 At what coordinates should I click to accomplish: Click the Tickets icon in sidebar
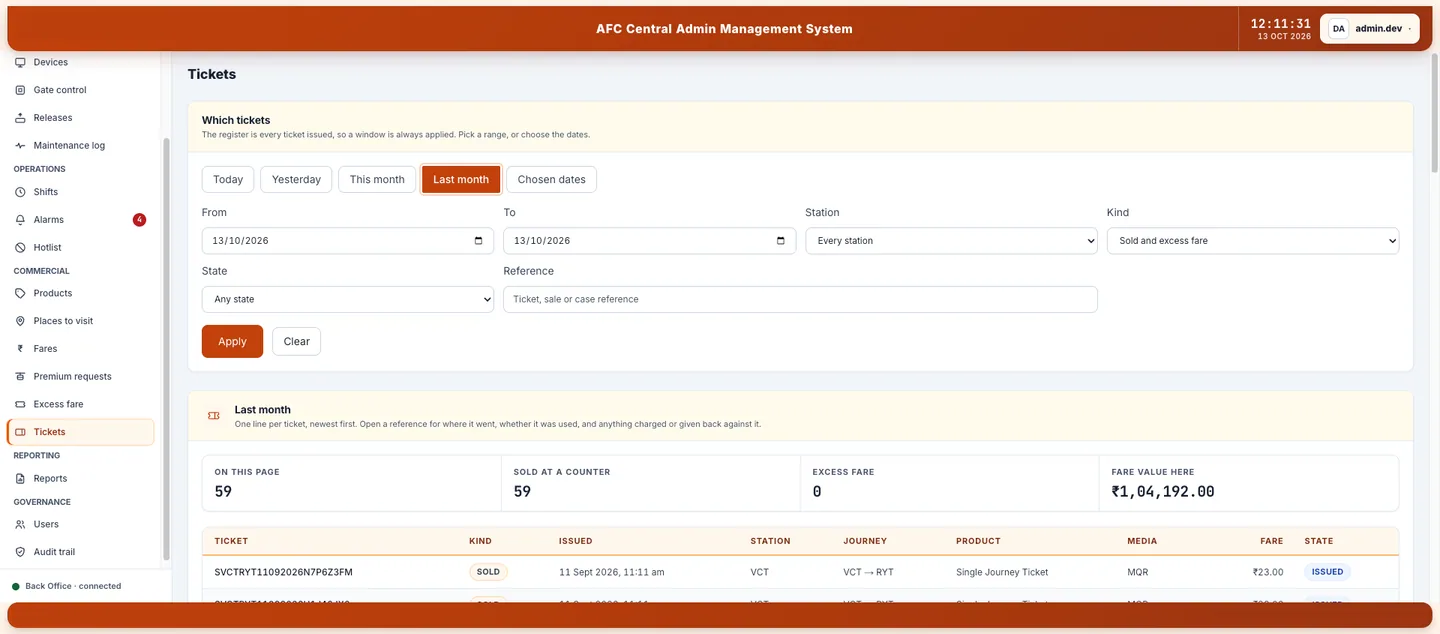click(20, 432)
